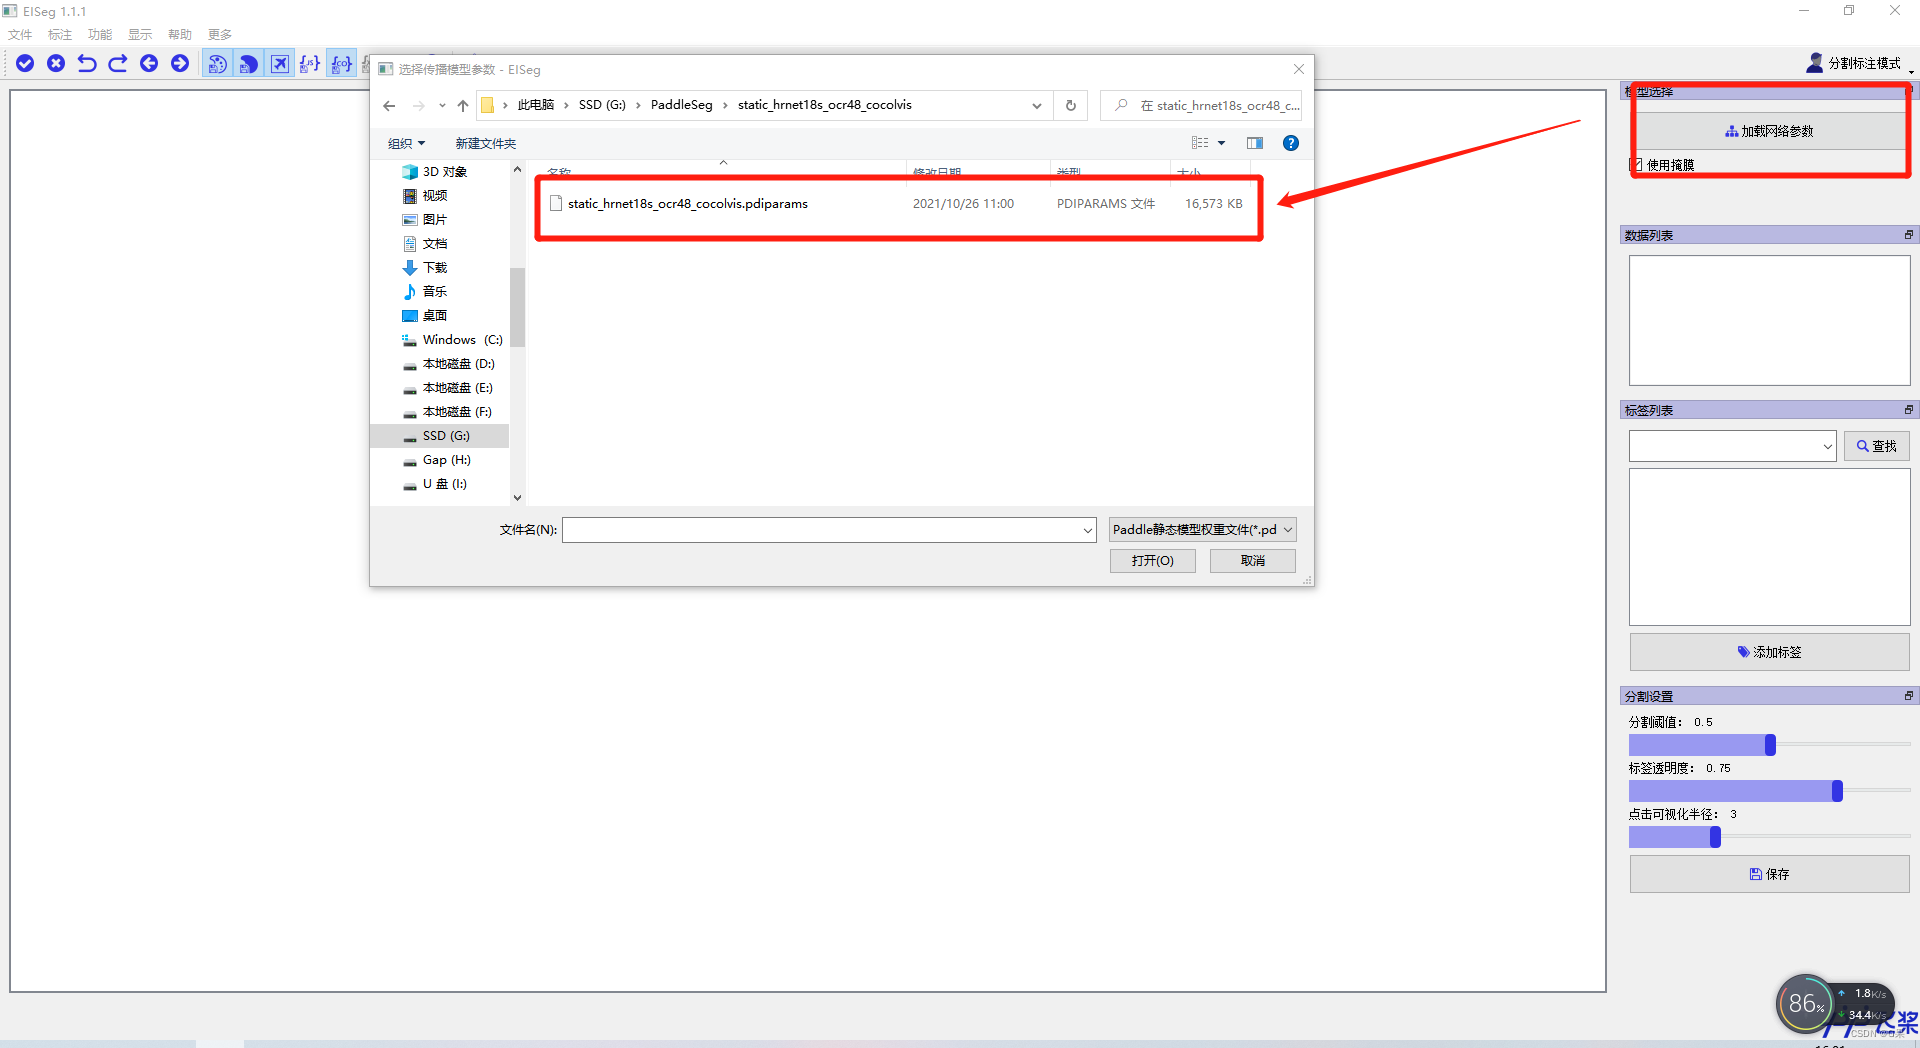
Task: Open the 功能 menu
Action: click(x=100, y=35)
